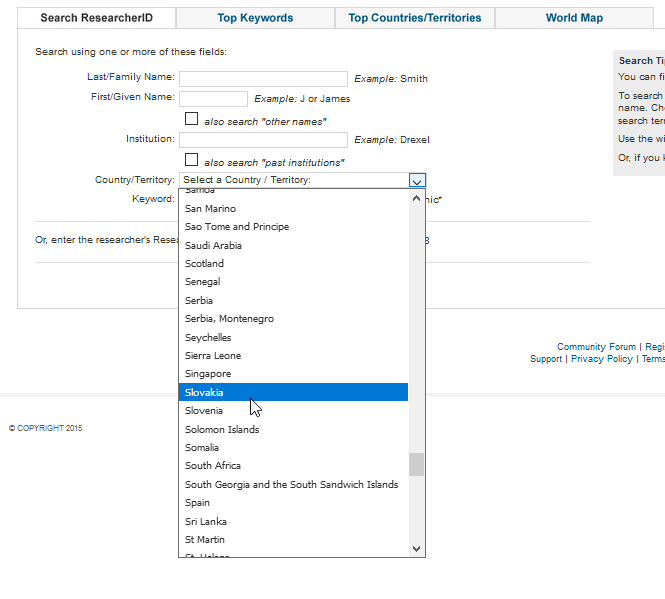Enable also search "past institutions" checkbox
The height and width of the screenshot is (599, 665).
191,160
